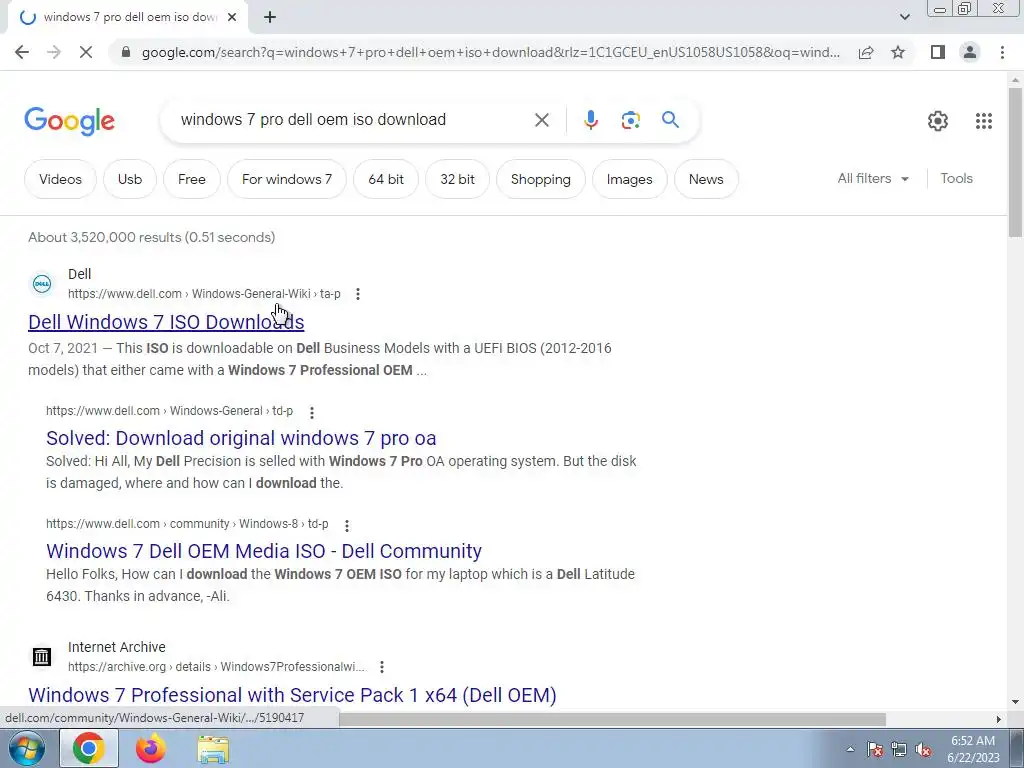Click Dell favicon of first result

[x=42, y=284]
